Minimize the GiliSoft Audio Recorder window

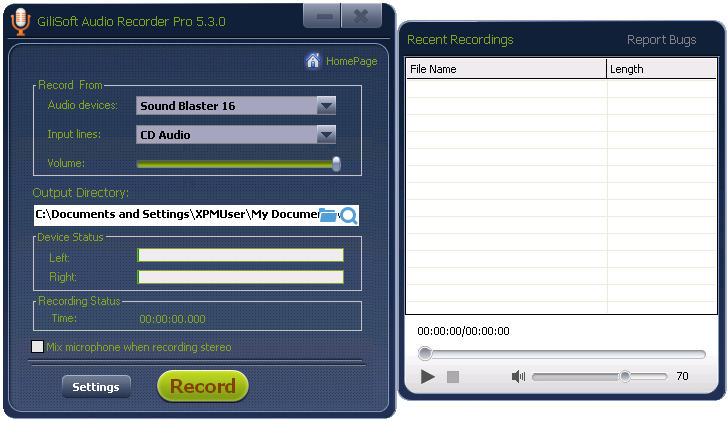[322, 16]
